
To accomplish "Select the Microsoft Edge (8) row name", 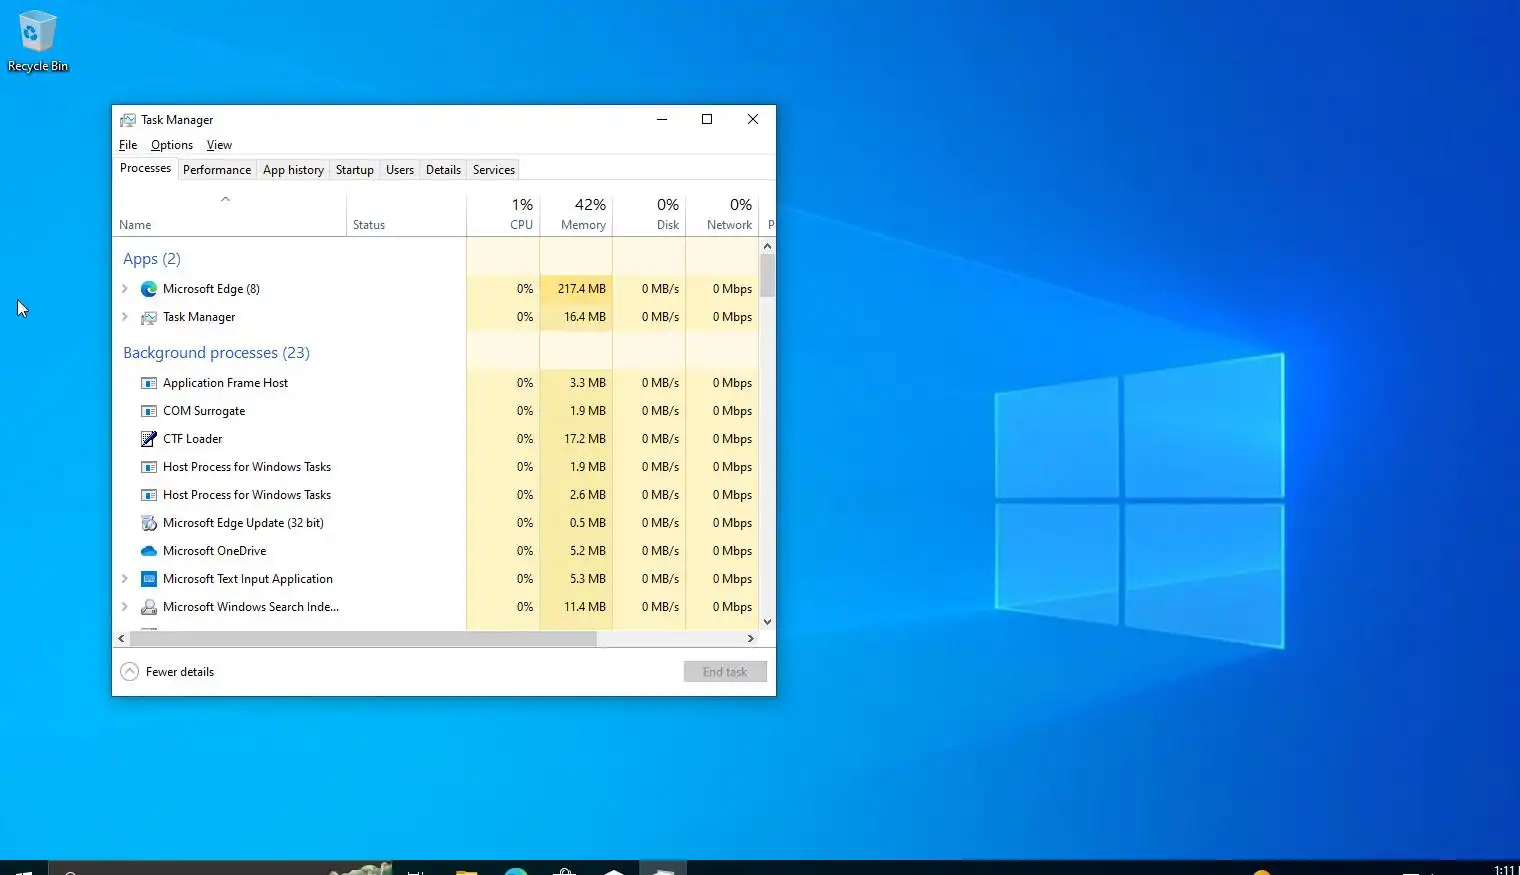I will [211, 289].
